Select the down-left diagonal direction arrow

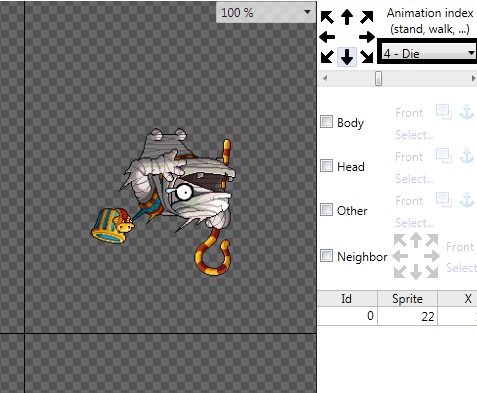pyautogui.click(x=327, y=57)
